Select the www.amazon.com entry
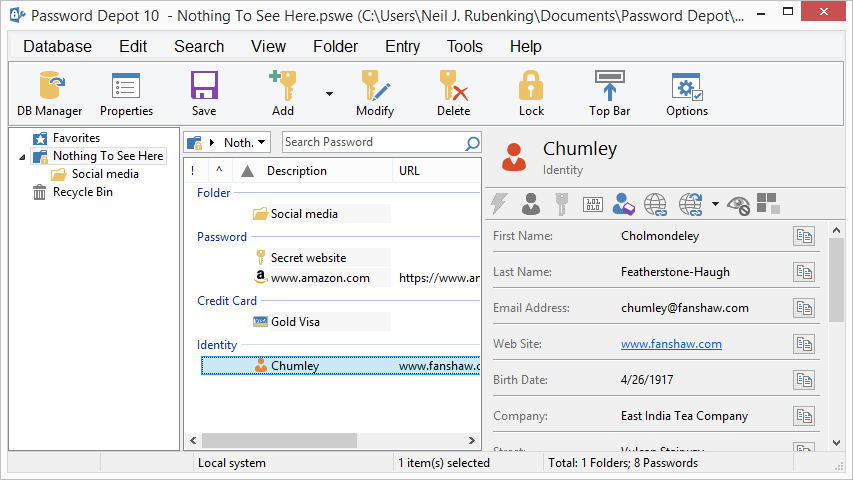This screenshot has width=853, height=480. pos(320,278)
